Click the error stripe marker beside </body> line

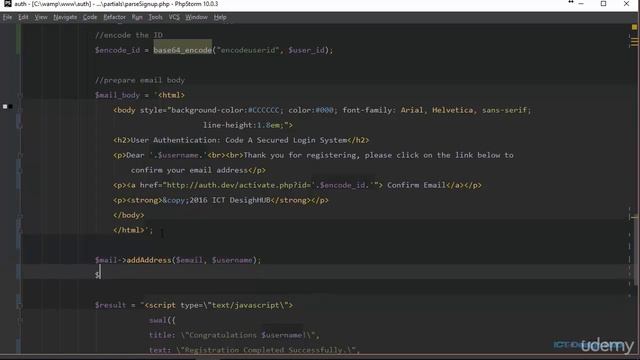click(x=634, y=217)
